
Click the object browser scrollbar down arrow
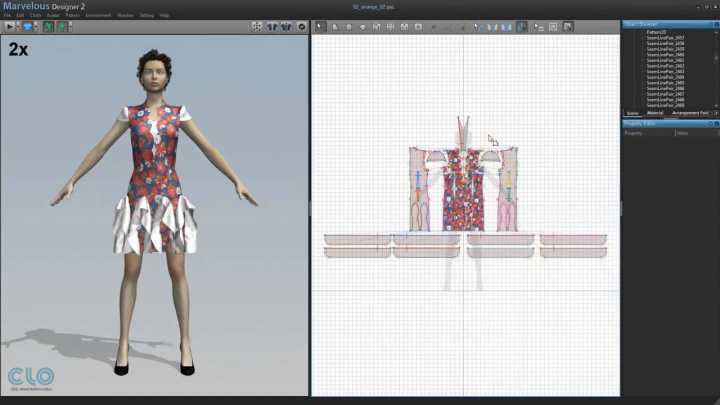click(x=715, y=105)
